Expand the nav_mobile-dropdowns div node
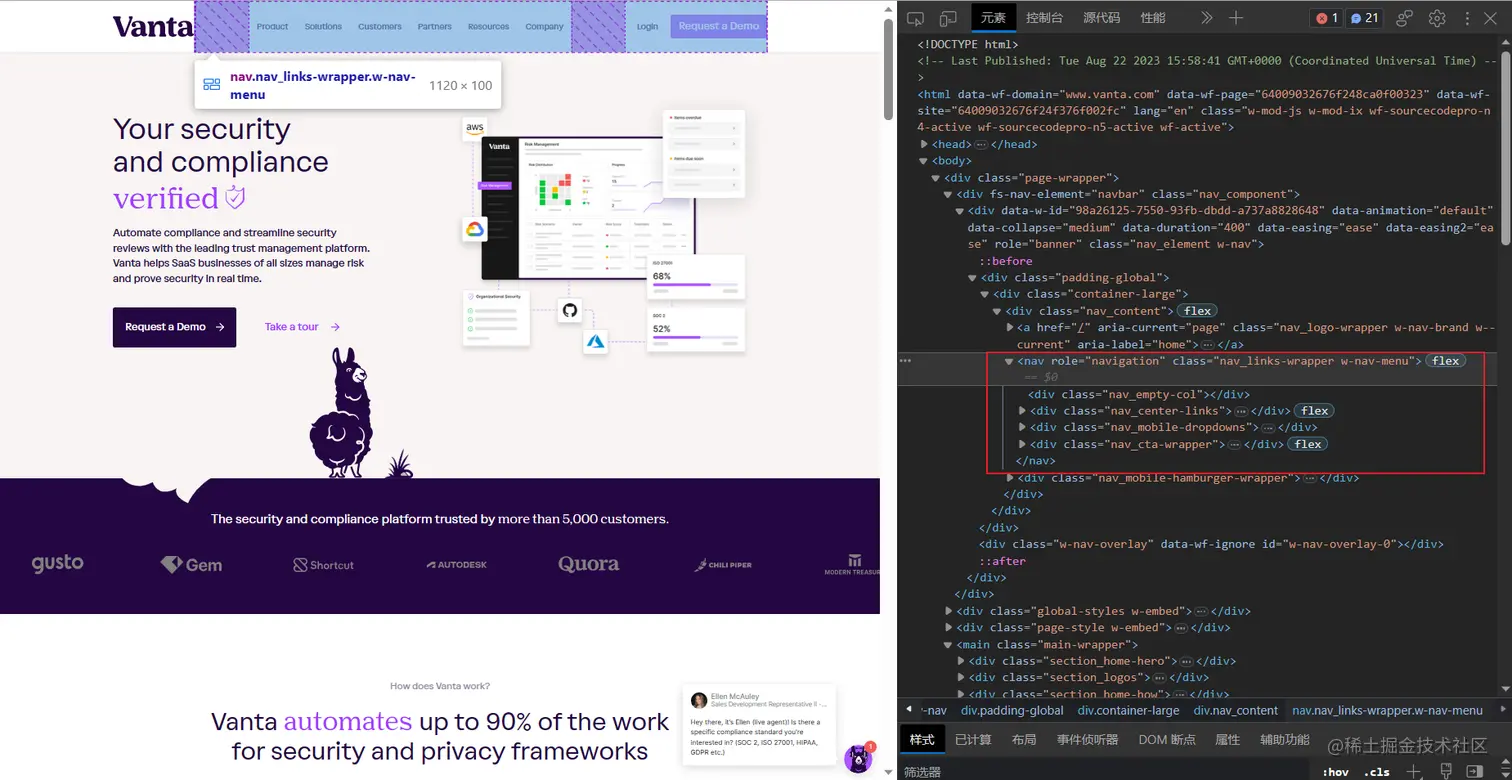Viewport: 1512px width, 780px height. click(x=1022, y=427)
